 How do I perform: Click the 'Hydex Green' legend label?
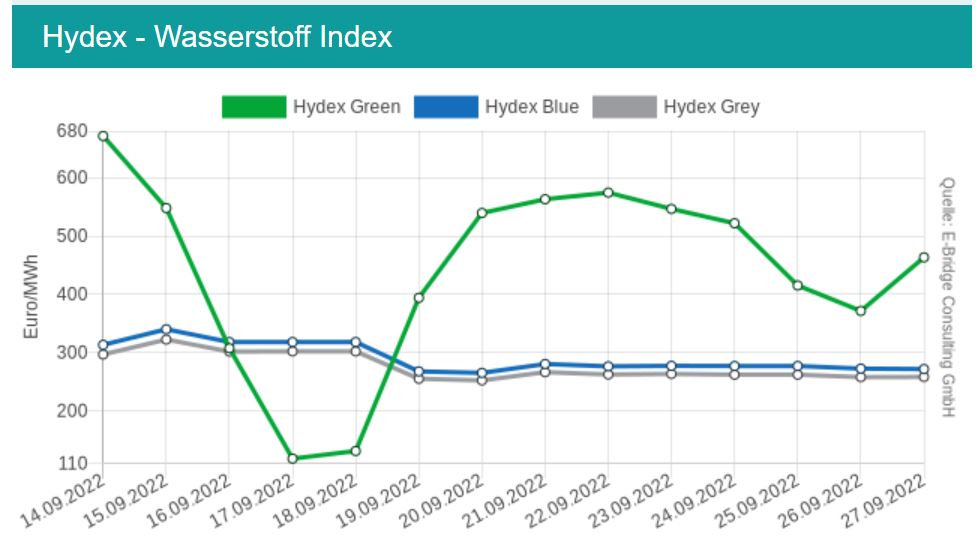pyautogui.click(x=347, y=107)
